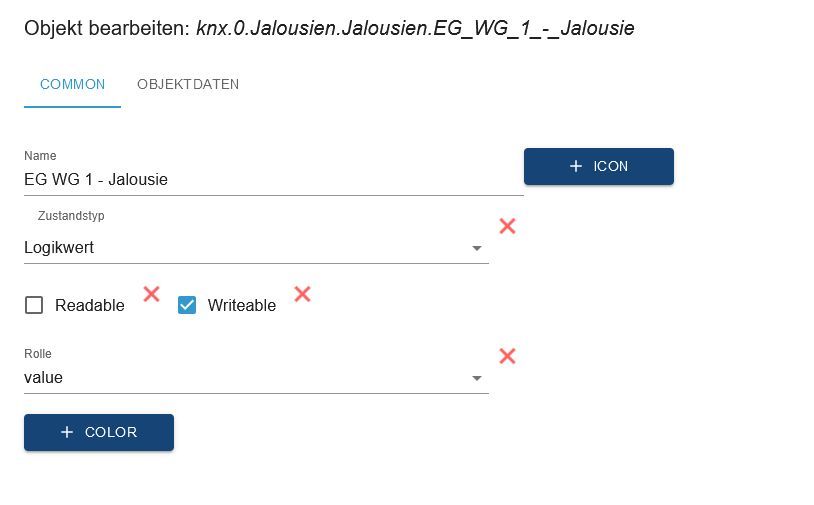The image size is (814, 505).
Task: Switch to the Objektdaten tab
Action: (x=188, y=84)
